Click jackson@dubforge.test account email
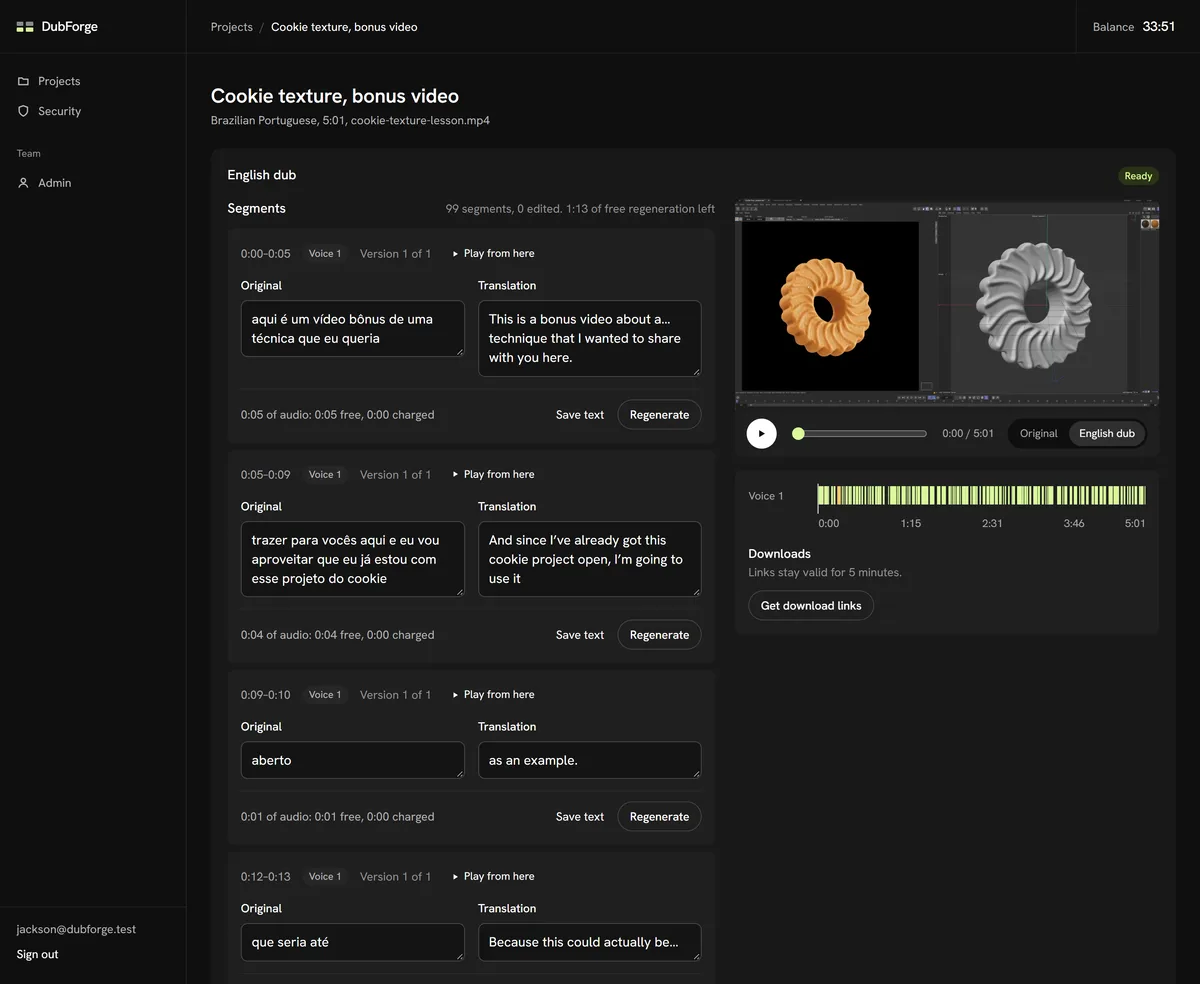Image resolution: width=1200 pixels, height=984 pixels. coord(76,929)
